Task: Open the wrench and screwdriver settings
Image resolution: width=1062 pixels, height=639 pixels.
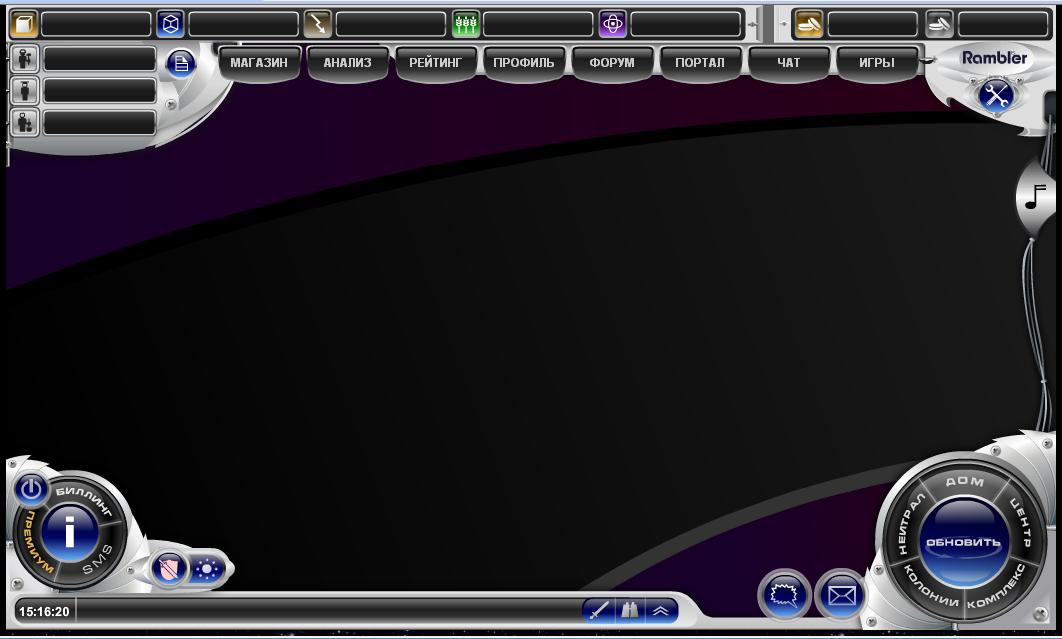Action: pyautogui.click(x=996, y=95)
